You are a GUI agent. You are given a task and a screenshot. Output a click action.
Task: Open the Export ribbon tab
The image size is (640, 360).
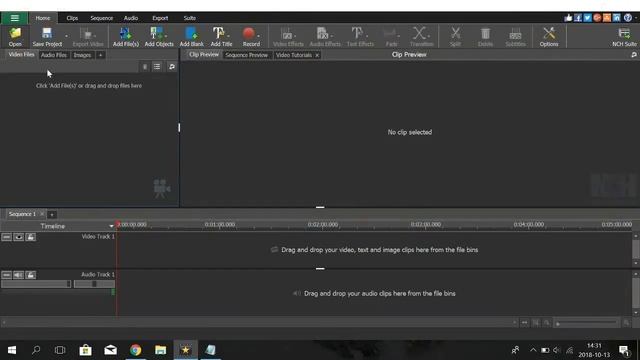[x=160, y=18]
